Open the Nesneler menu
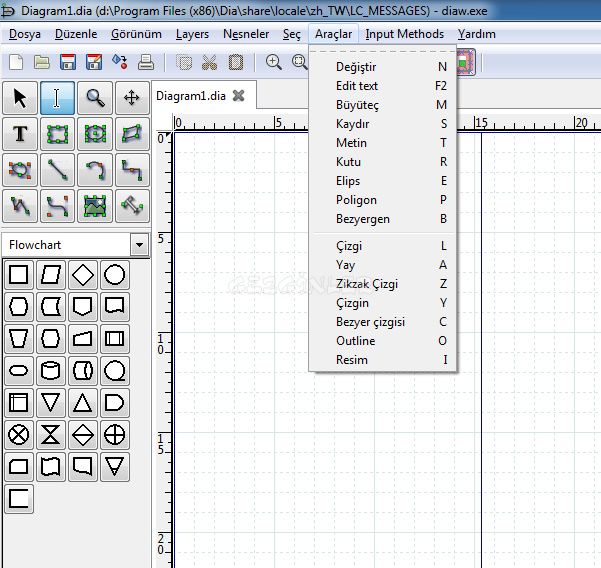 tap(246, 34)
